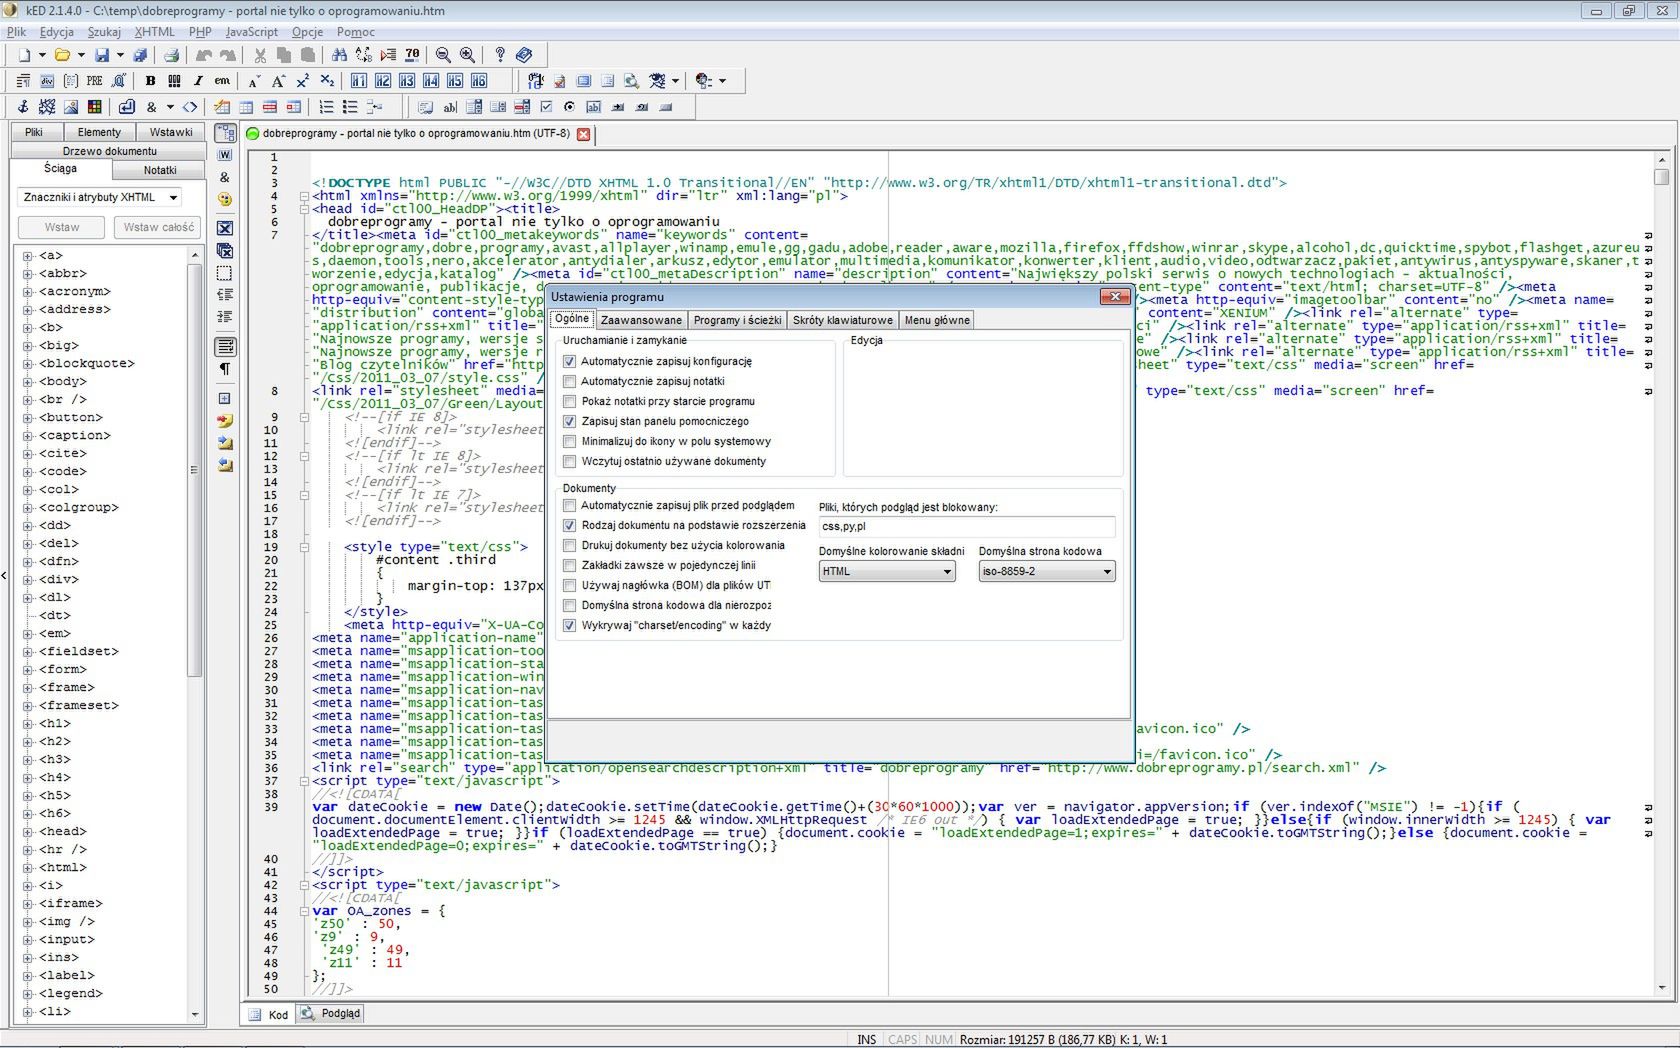Insert superscript x² tag
The image size is (1680, 1048).
[302, 81]
